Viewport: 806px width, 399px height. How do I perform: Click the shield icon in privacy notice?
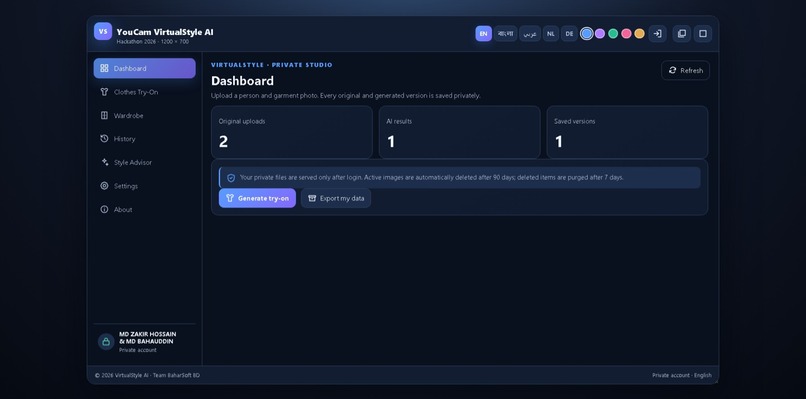[231, 178]
